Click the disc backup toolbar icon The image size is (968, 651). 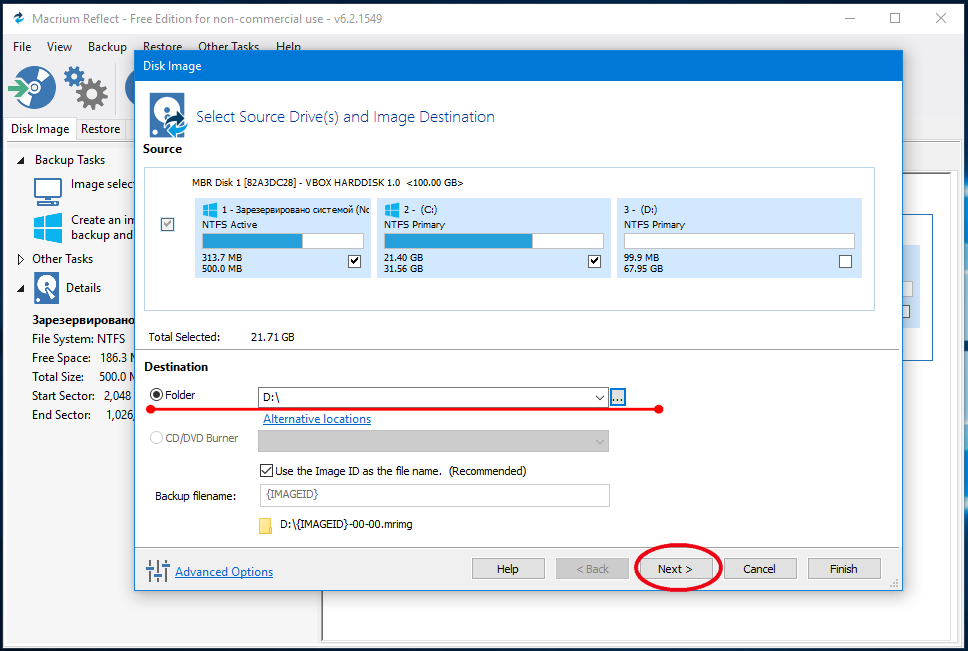(32, 88)
